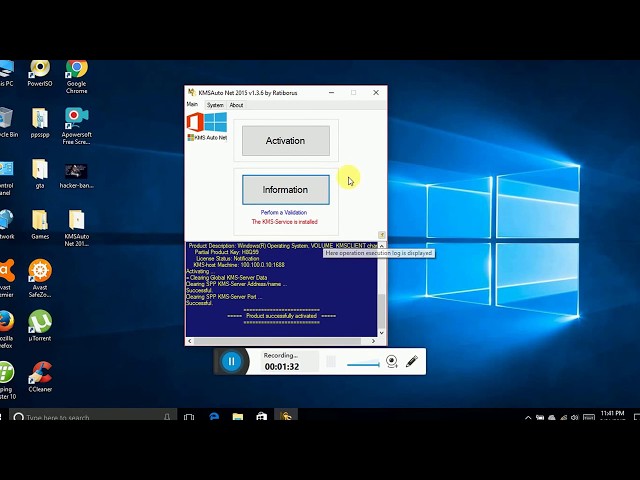Toggle the recorder webcam icon
Screen dimensions: 640x480
pyautogui.click(x=391, y=361)
